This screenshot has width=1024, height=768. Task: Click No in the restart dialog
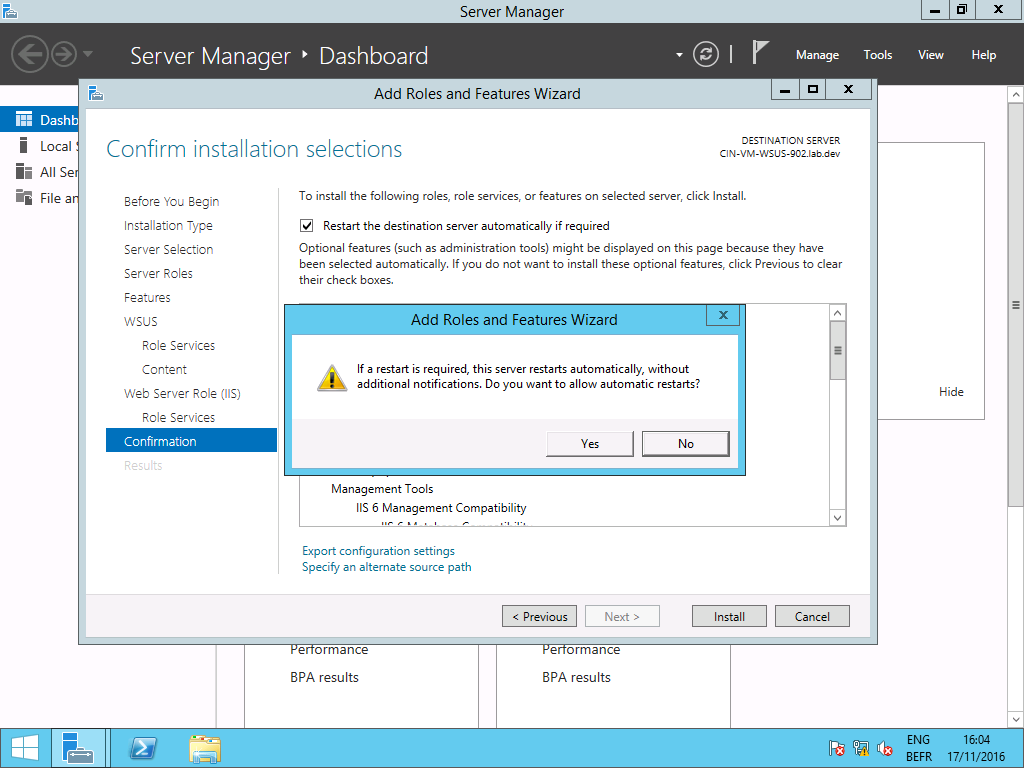(686, 443)
